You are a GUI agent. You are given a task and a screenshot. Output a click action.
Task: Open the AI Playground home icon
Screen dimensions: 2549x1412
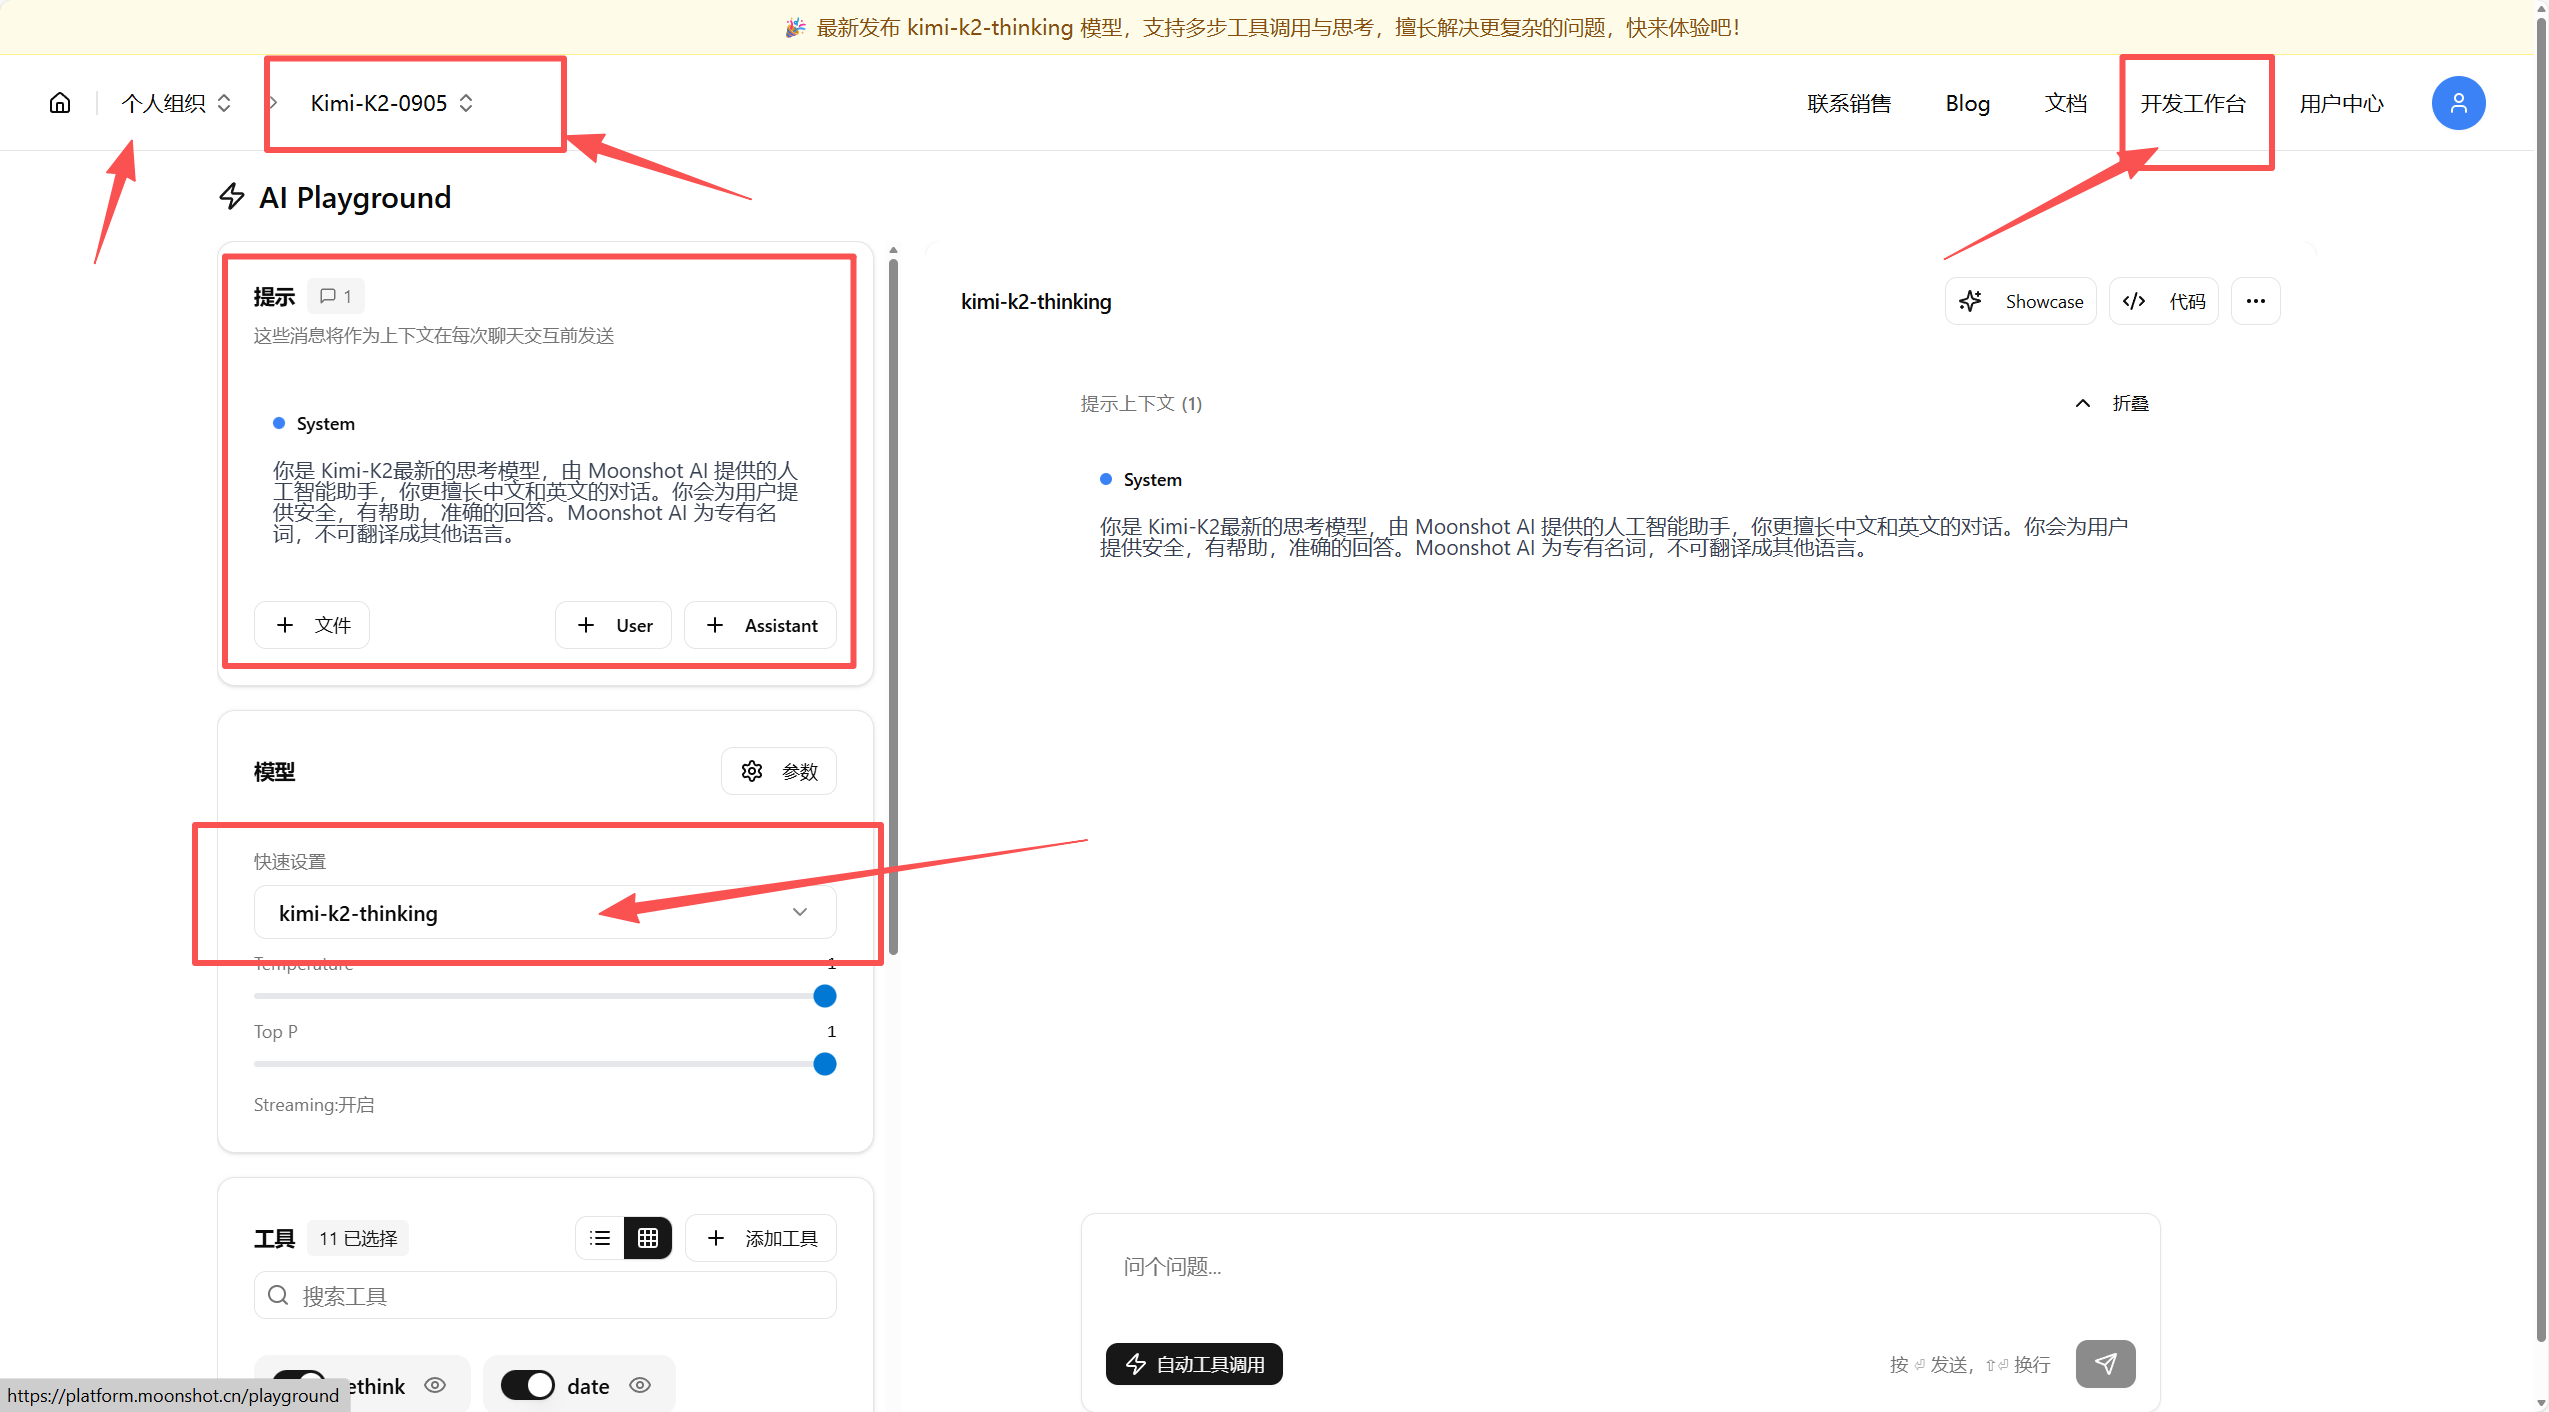60,102
